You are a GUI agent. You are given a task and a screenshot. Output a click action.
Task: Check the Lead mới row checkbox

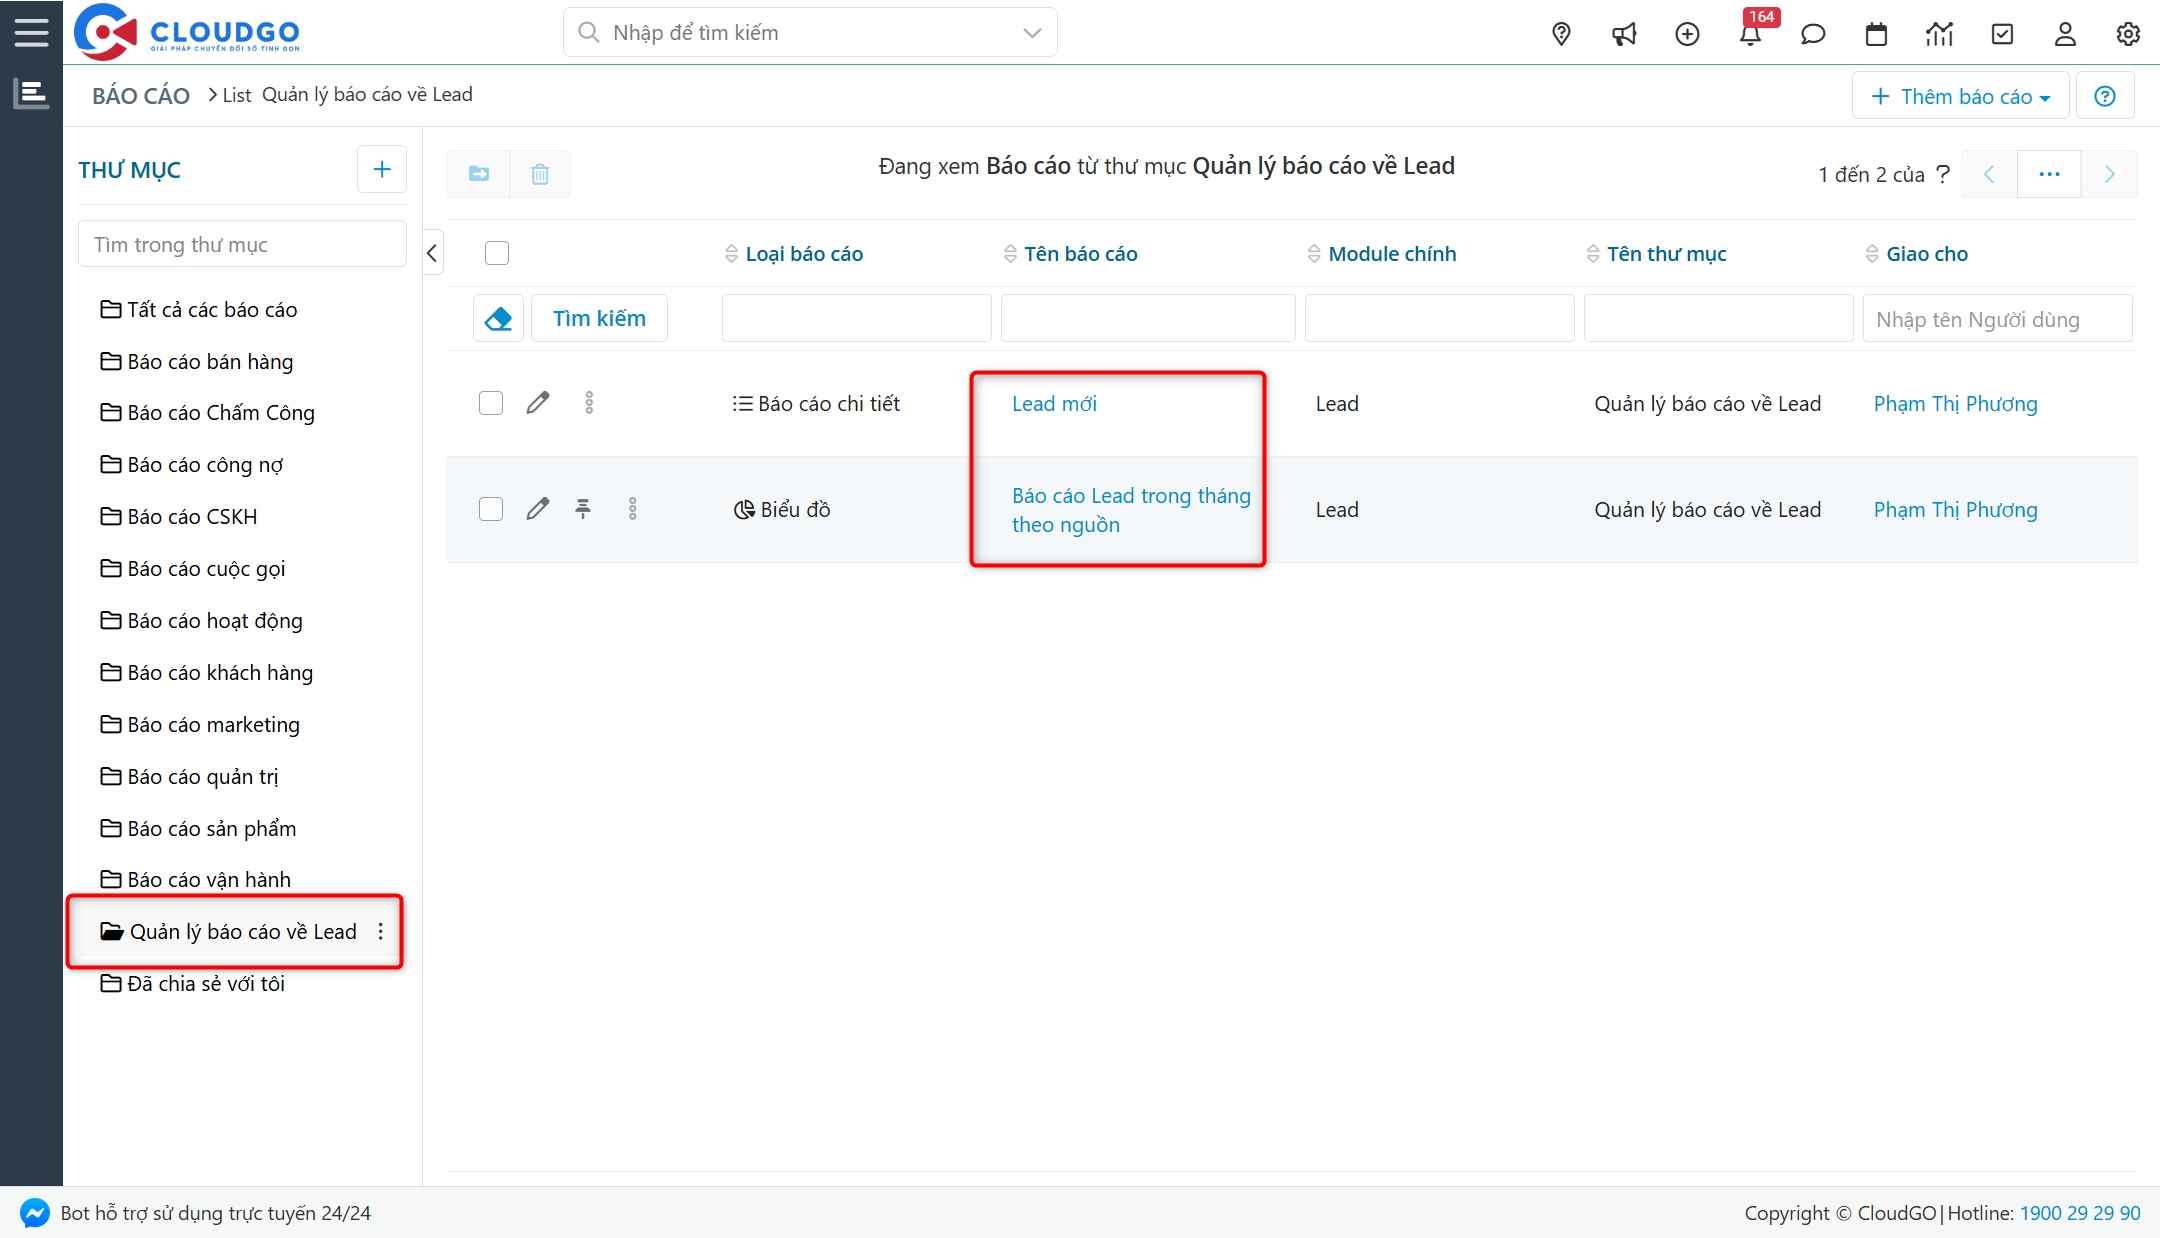click(491, 403)
